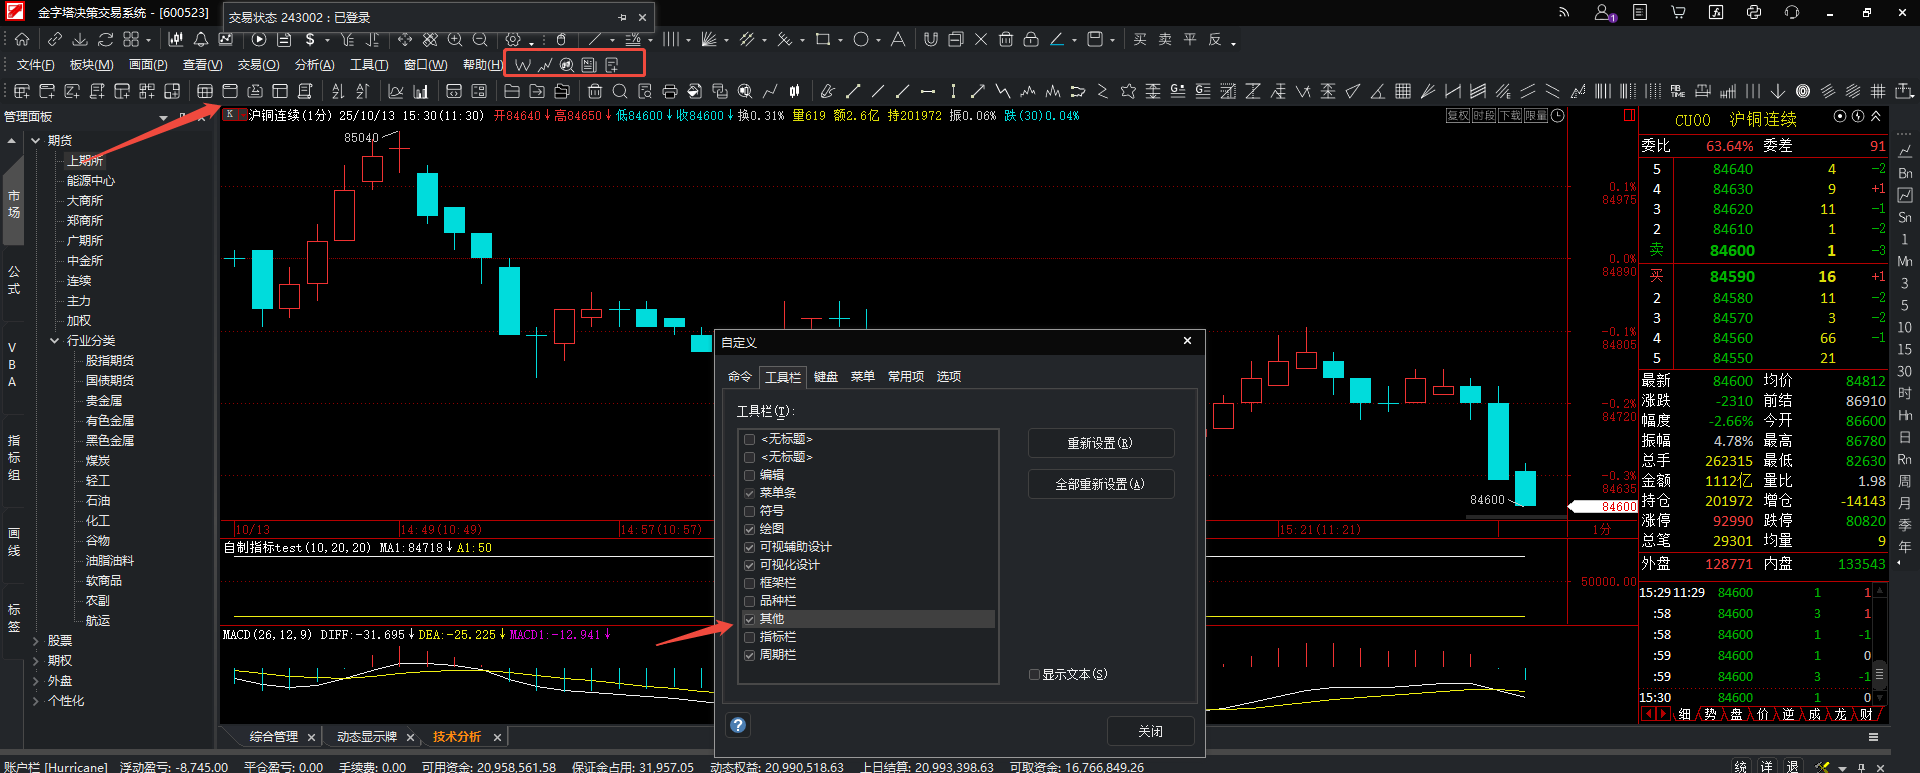Click the star drawing tool icon
The height and width of the screenshot is (773, 1920).
pos(1128,92)
